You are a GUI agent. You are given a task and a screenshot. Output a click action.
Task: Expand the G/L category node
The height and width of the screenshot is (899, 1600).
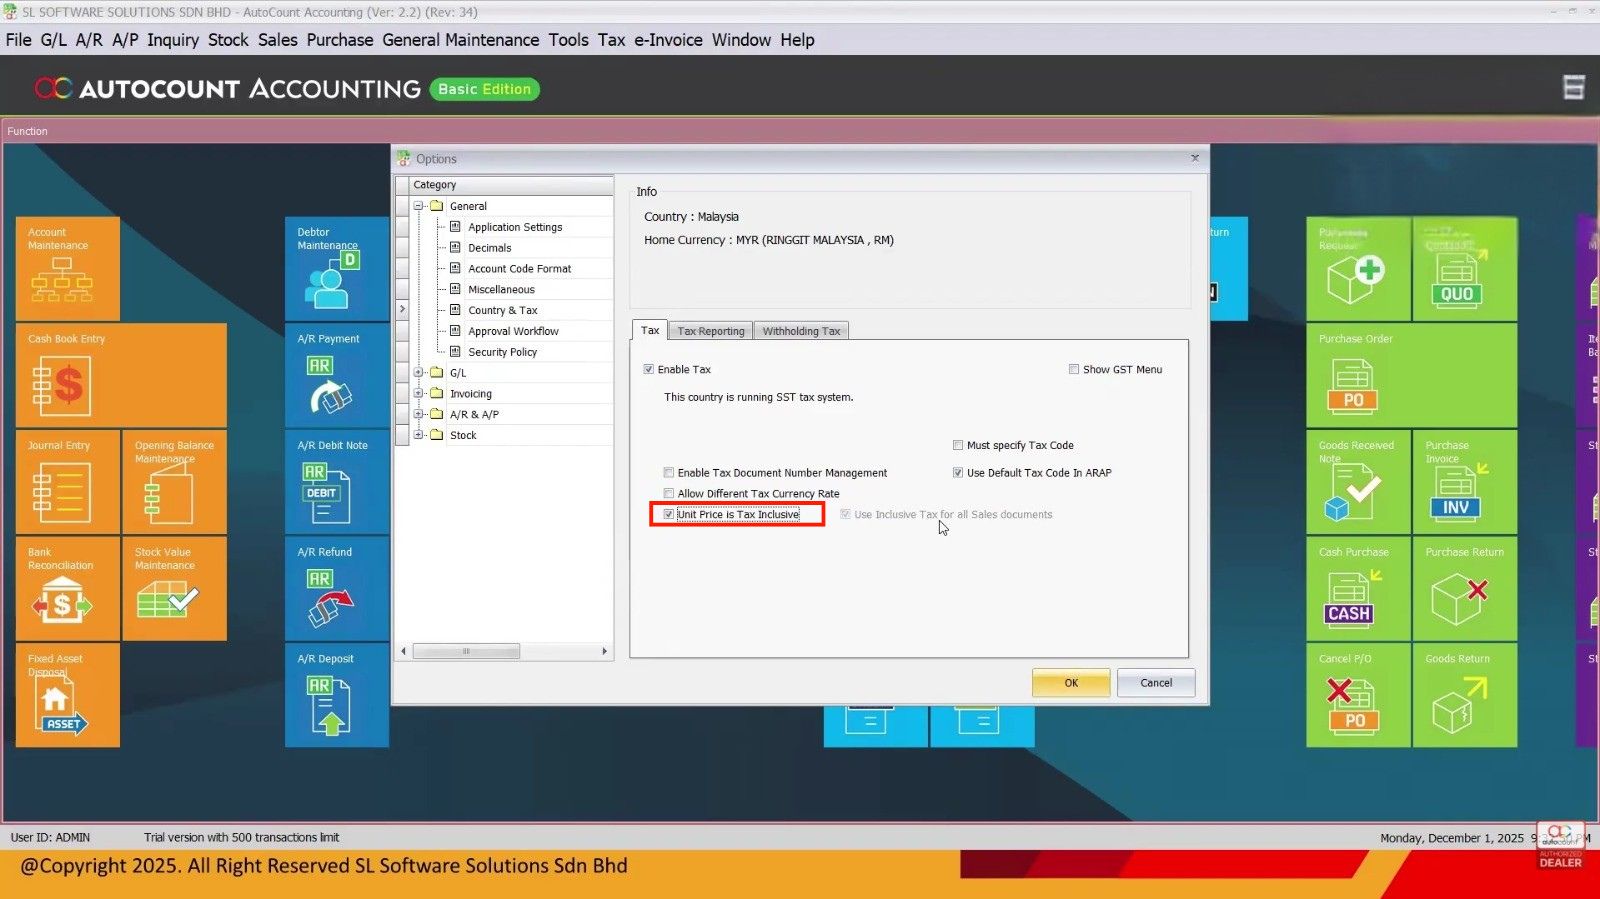419,373
